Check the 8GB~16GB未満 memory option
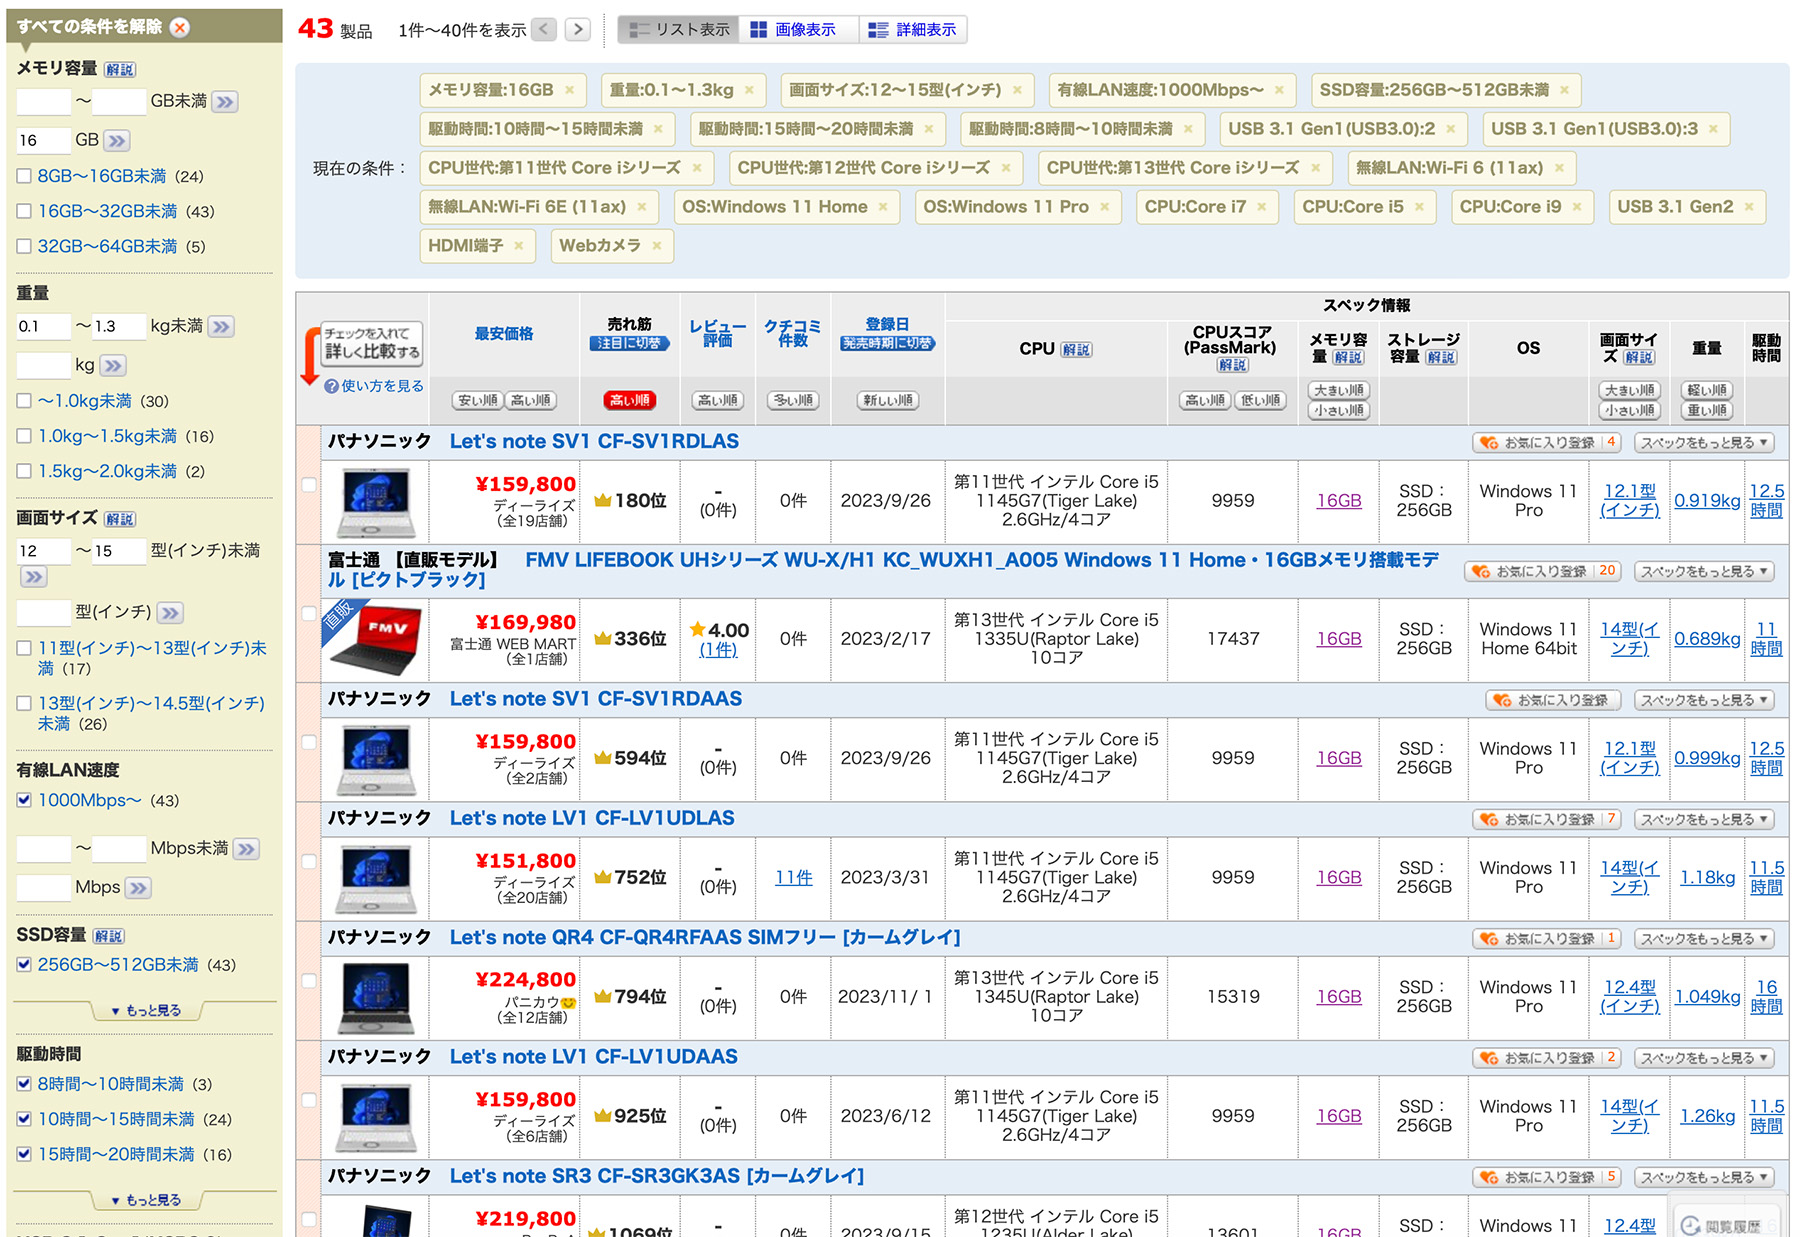Screen dimensions: 1800x1237 coord(24,176)
